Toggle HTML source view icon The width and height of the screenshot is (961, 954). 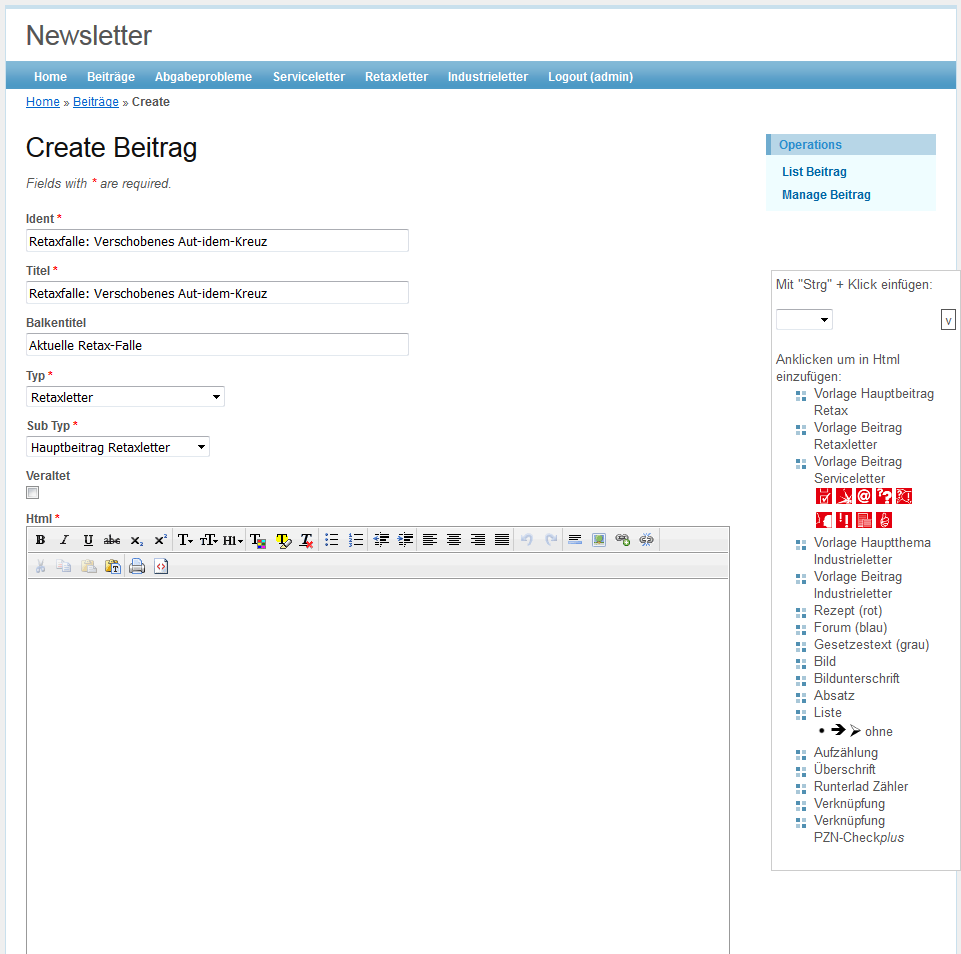point(161,566)
